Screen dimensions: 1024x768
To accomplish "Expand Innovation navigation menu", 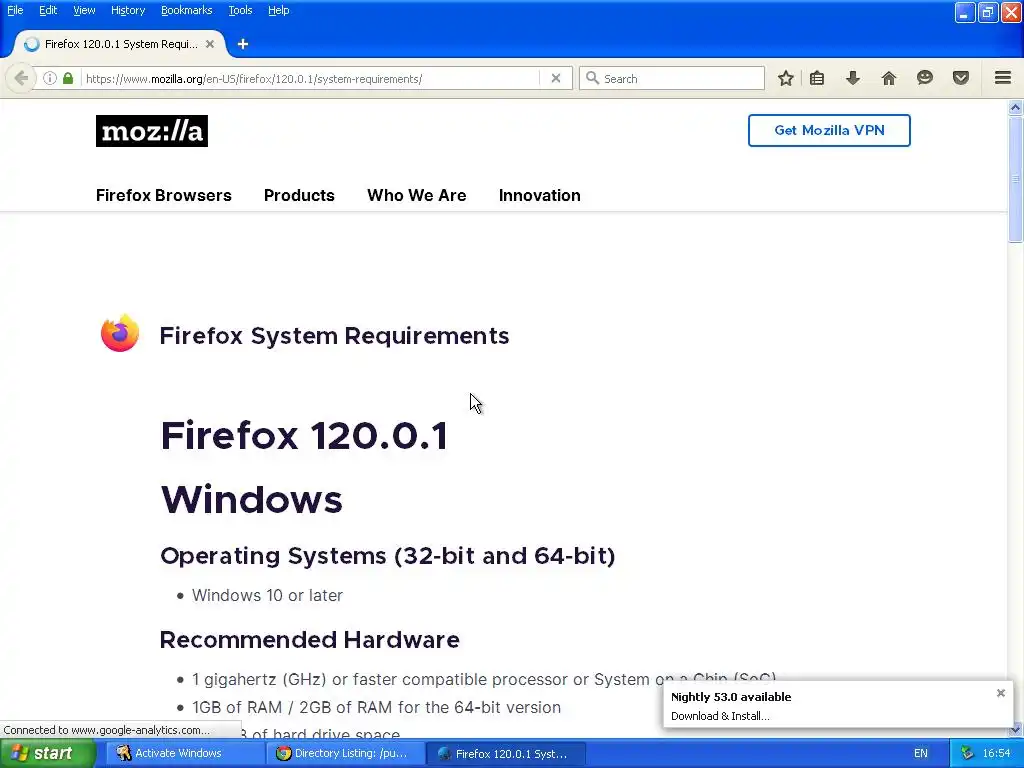I will coord(539,195).
